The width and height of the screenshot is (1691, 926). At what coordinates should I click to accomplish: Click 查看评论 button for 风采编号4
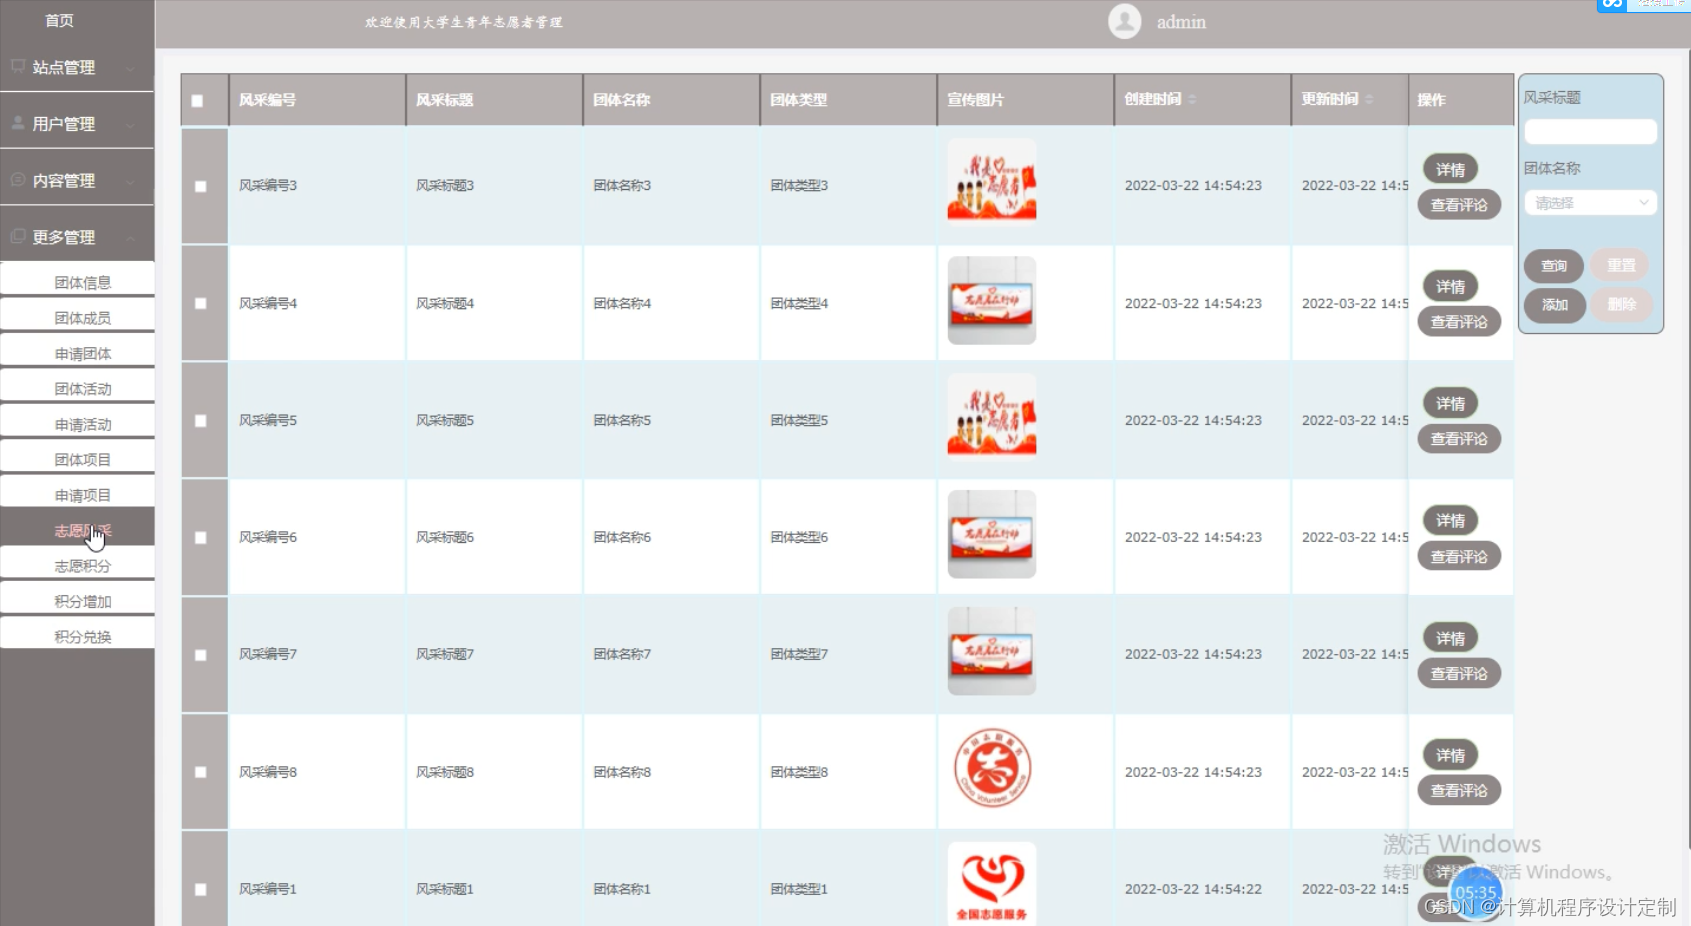tap(1459, 321)
